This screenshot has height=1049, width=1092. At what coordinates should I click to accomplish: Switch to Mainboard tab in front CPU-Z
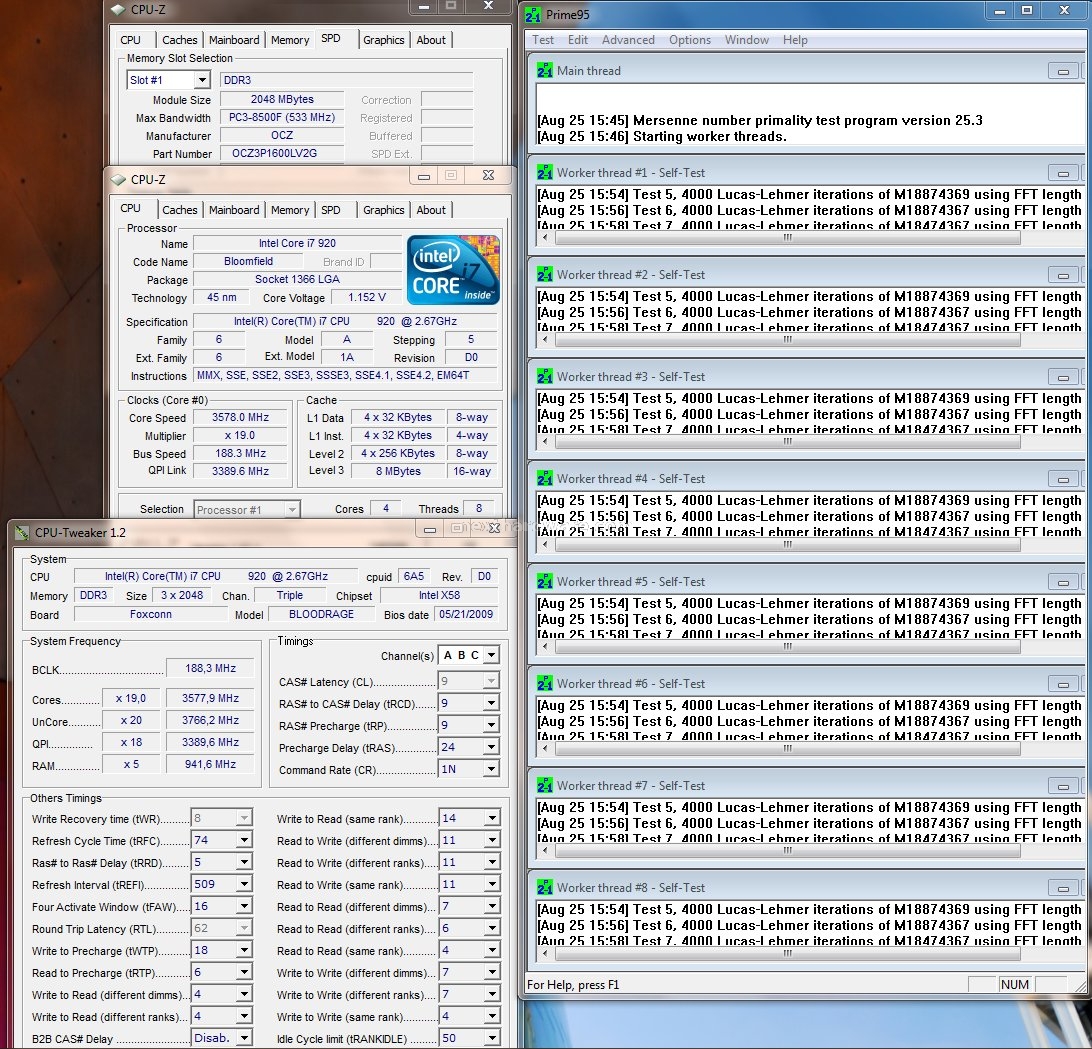(x=234, y=210)
